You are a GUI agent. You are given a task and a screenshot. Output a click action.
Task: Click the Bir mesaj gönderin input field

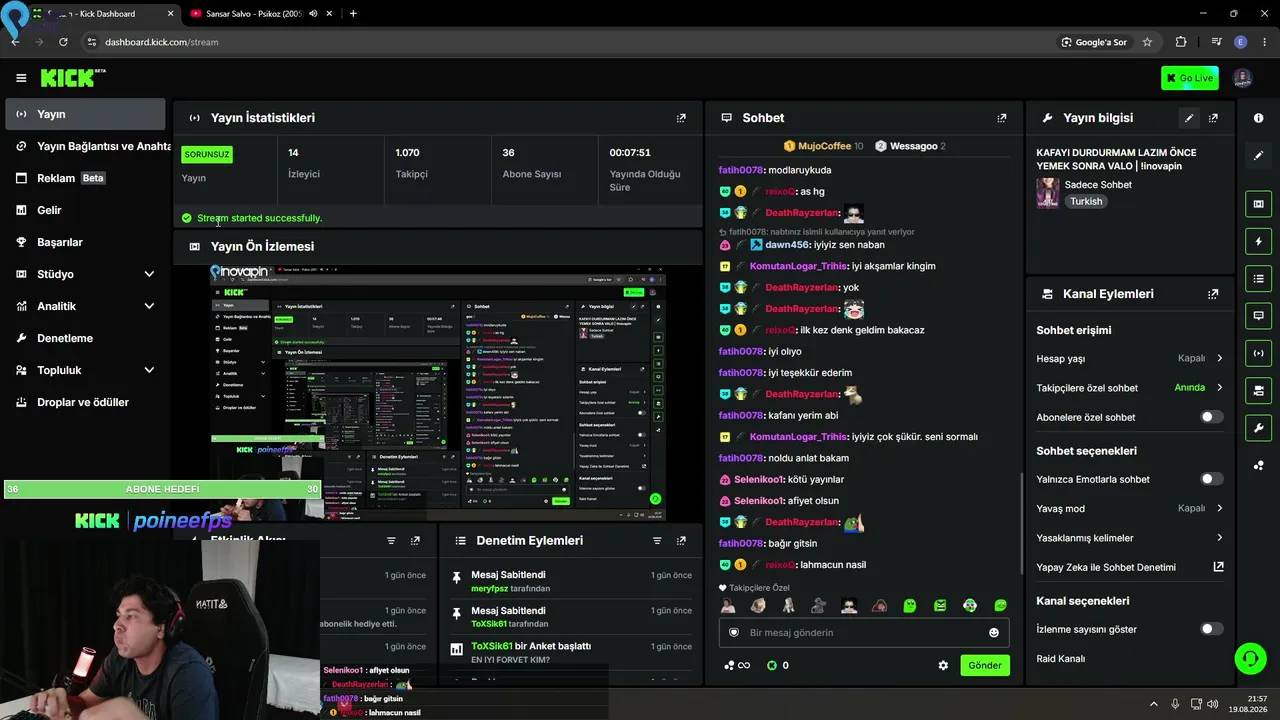865,633
